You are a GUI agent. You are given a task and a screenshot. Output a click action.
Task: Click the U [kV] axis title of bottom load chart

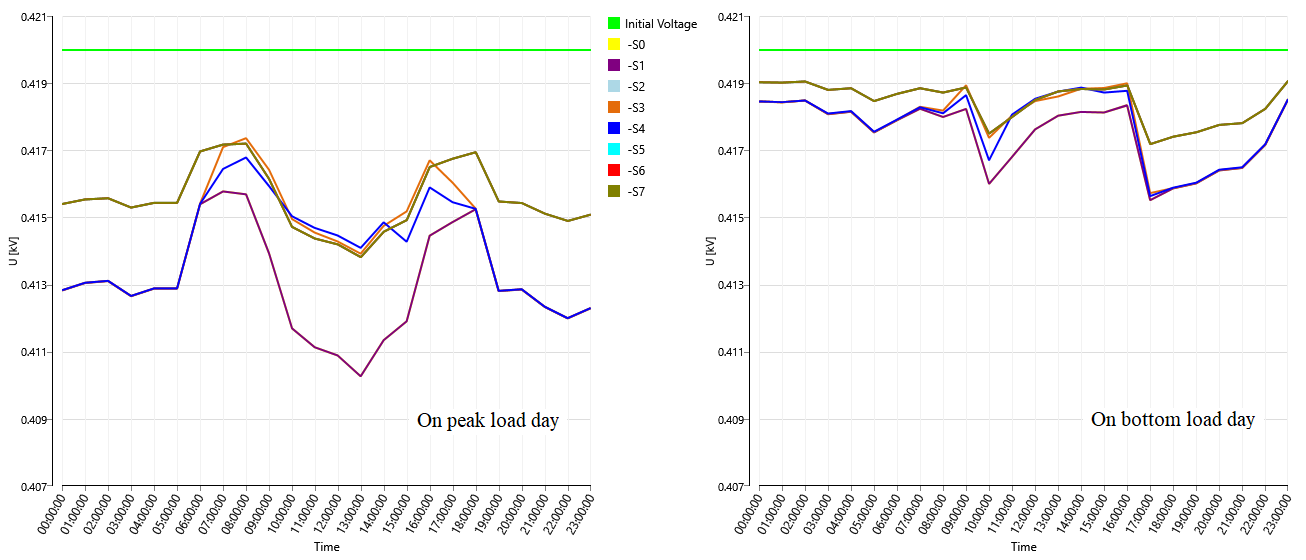point(710,251)
